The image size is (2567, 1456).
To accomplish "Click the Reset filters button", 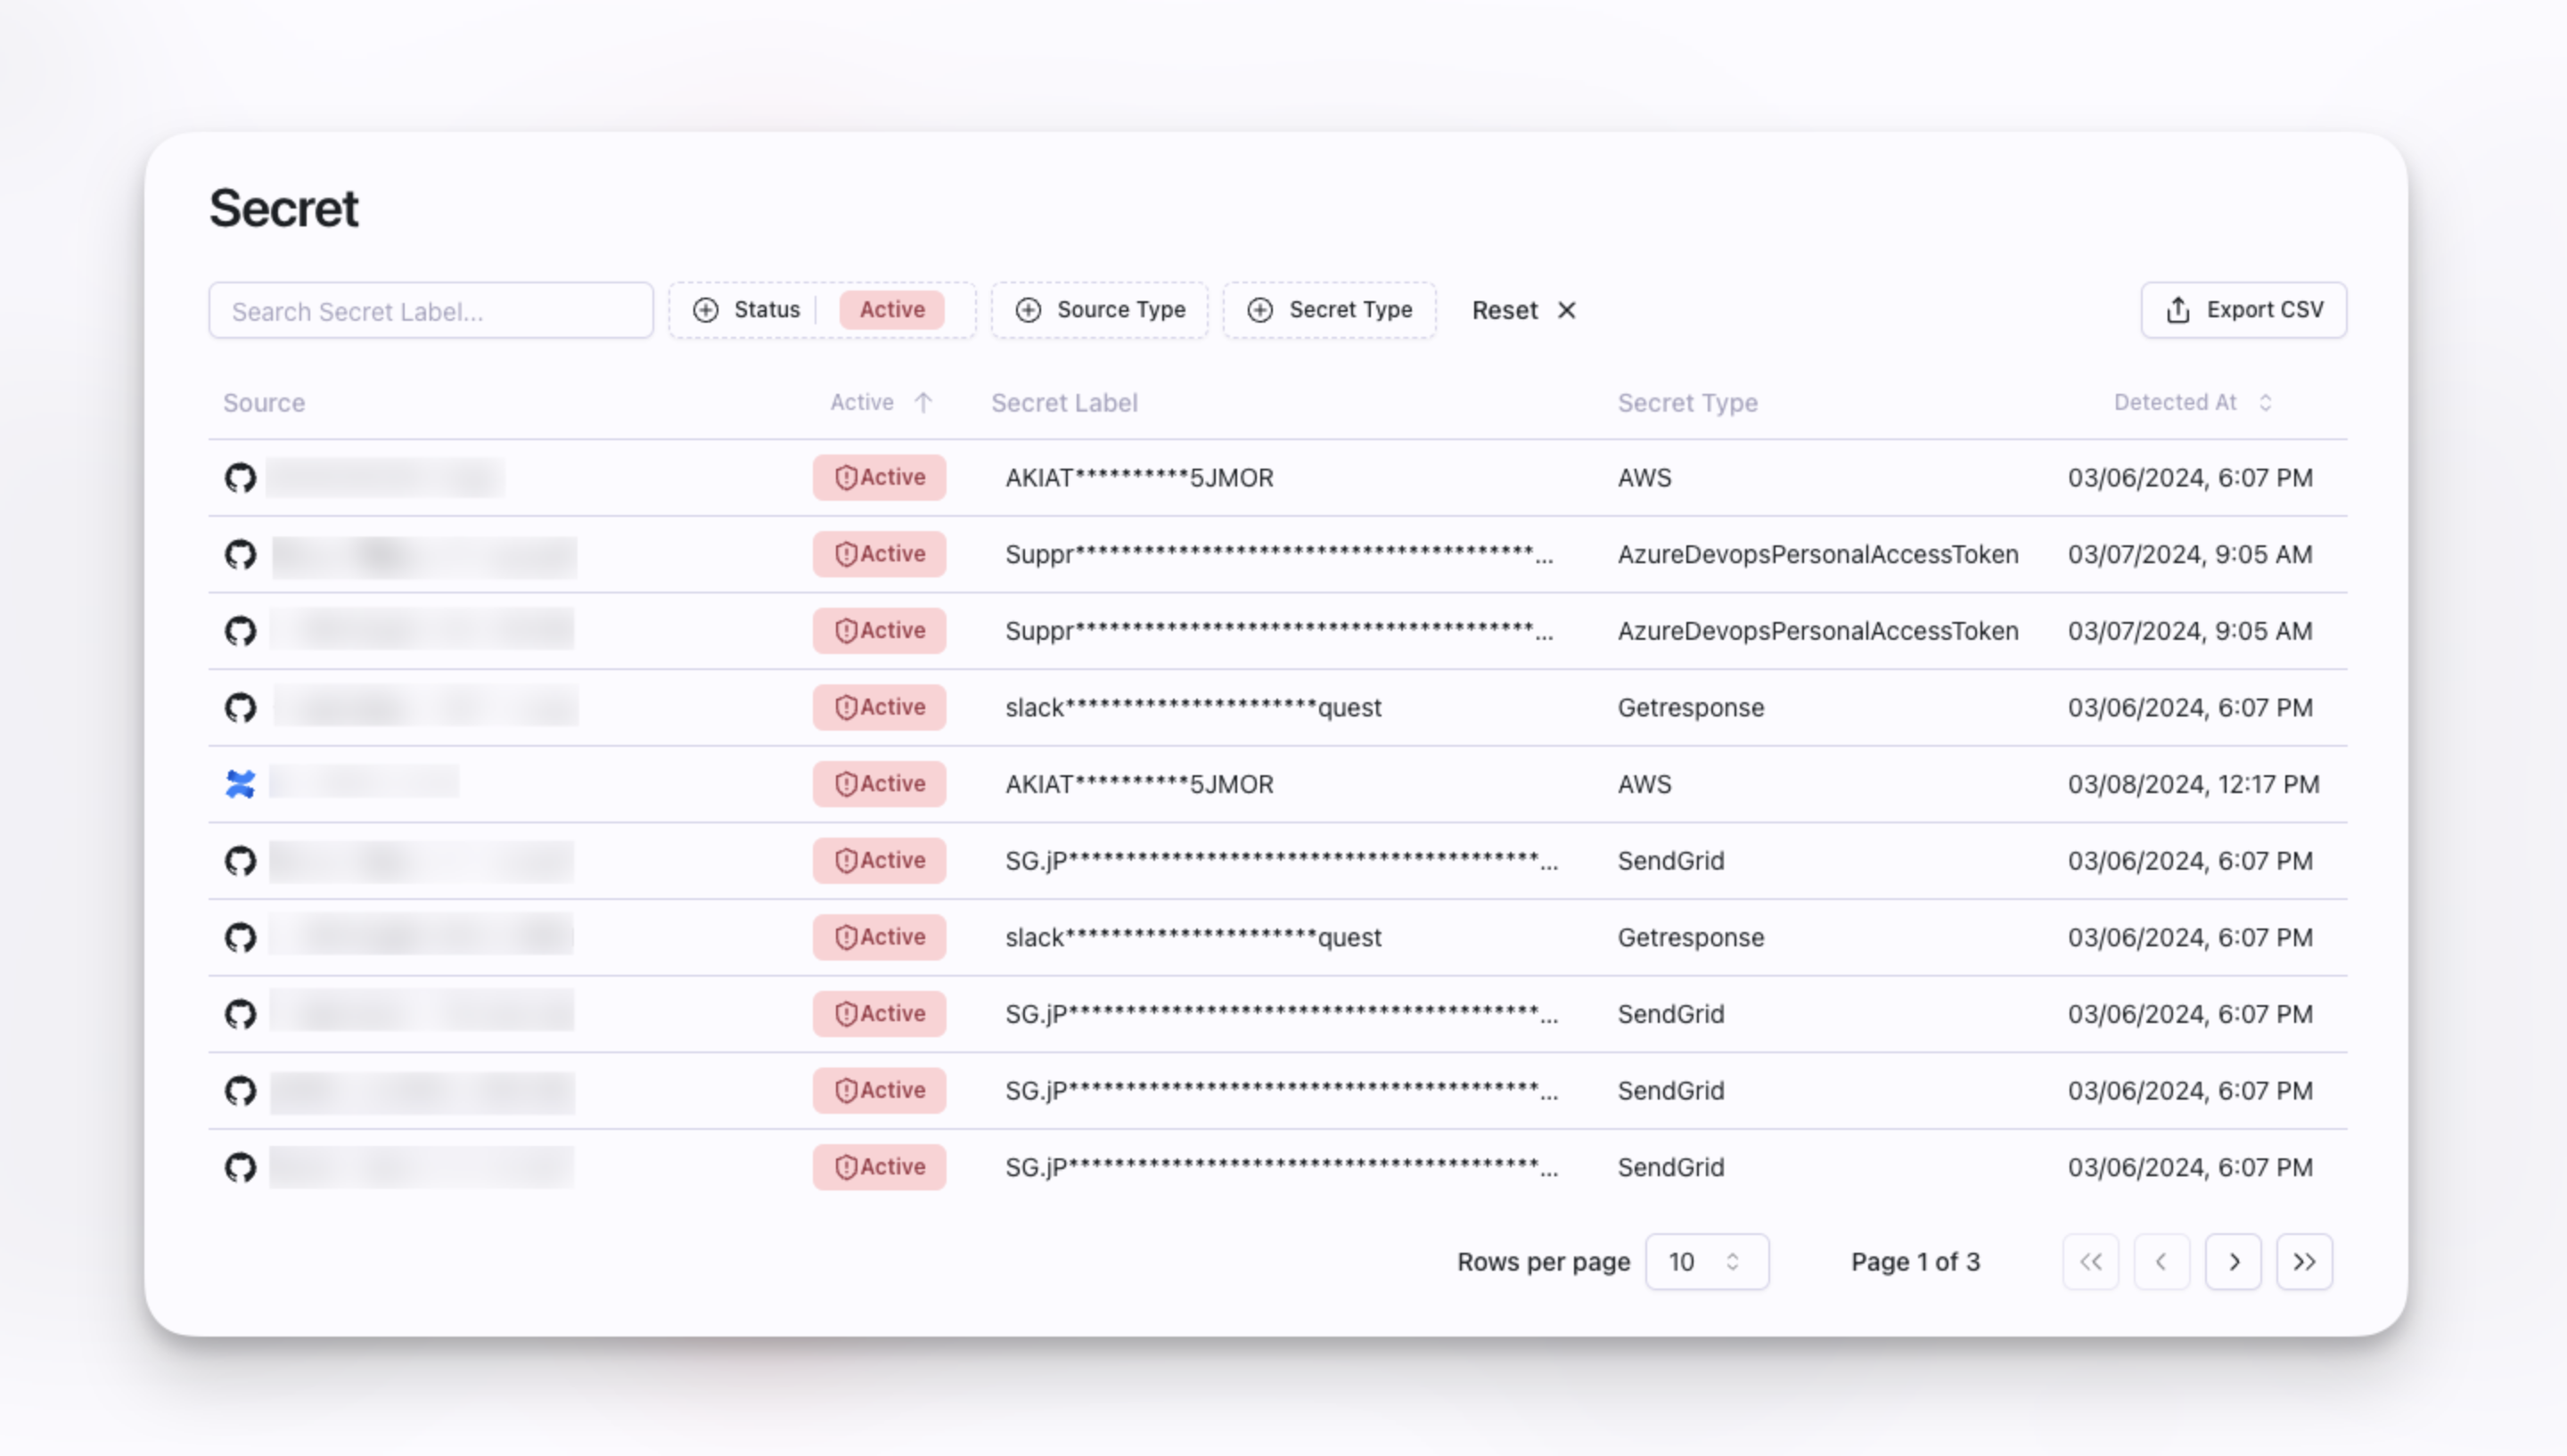I will click(x=1505, y=311).
